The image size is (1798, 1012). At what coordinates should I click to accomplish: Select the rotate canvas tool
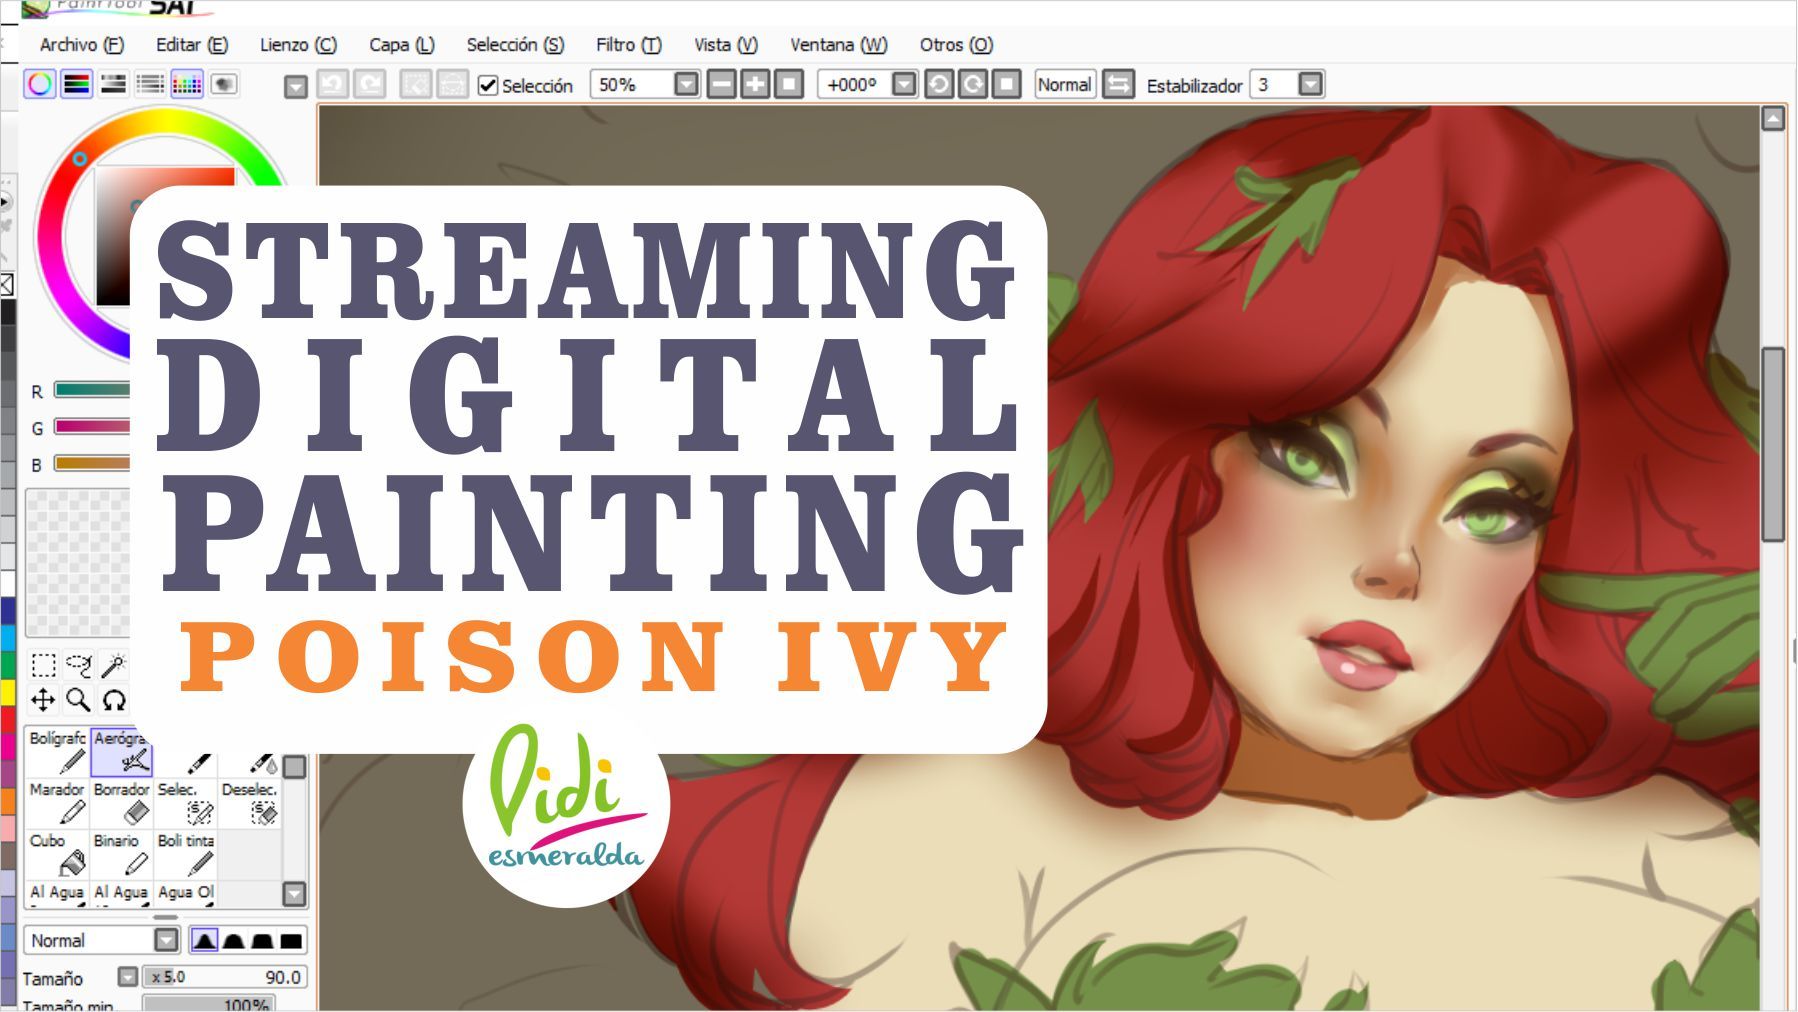(113, 700)
